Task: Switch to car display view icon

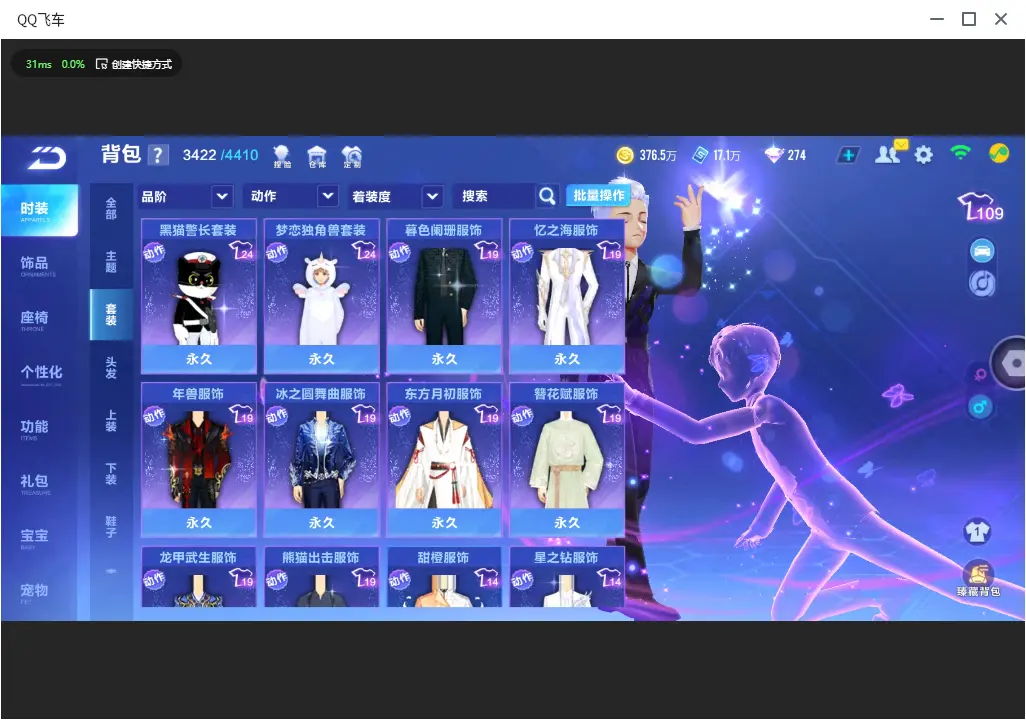Action: click(982, 251)
